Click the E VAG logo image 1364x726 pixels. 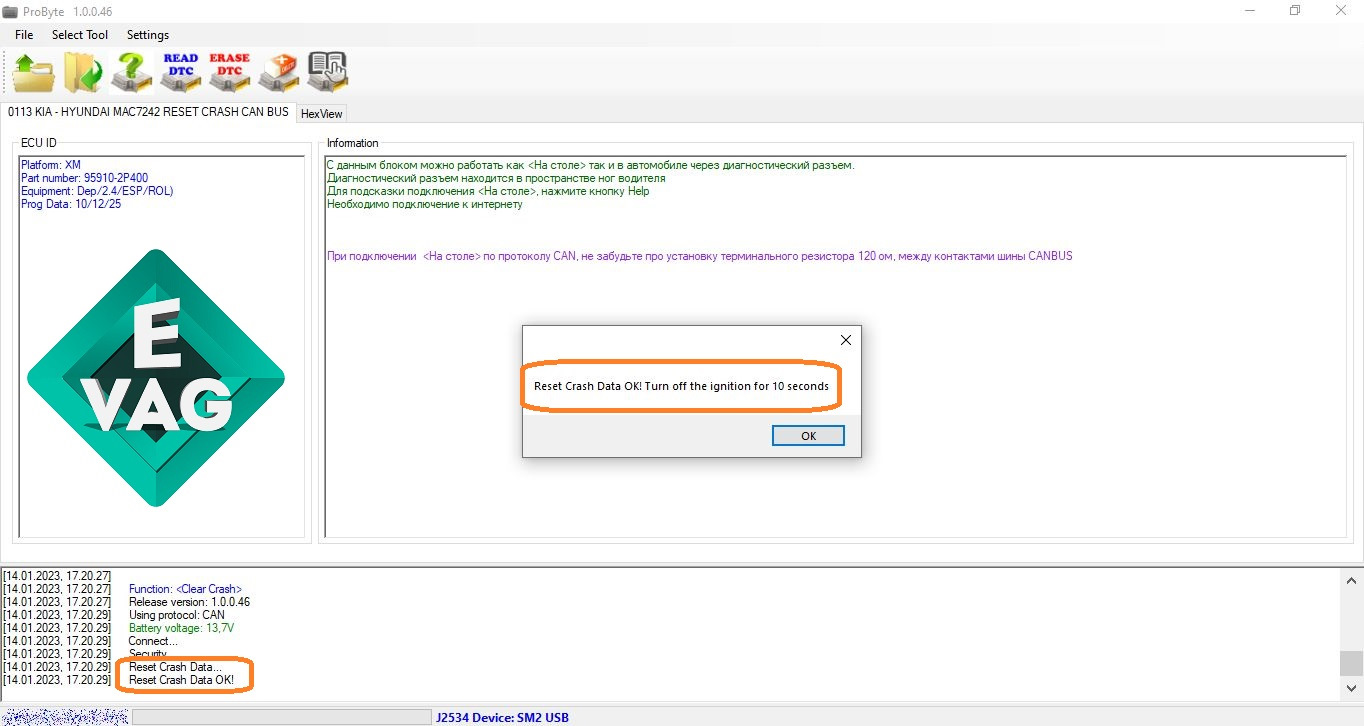tap(156, 378)
